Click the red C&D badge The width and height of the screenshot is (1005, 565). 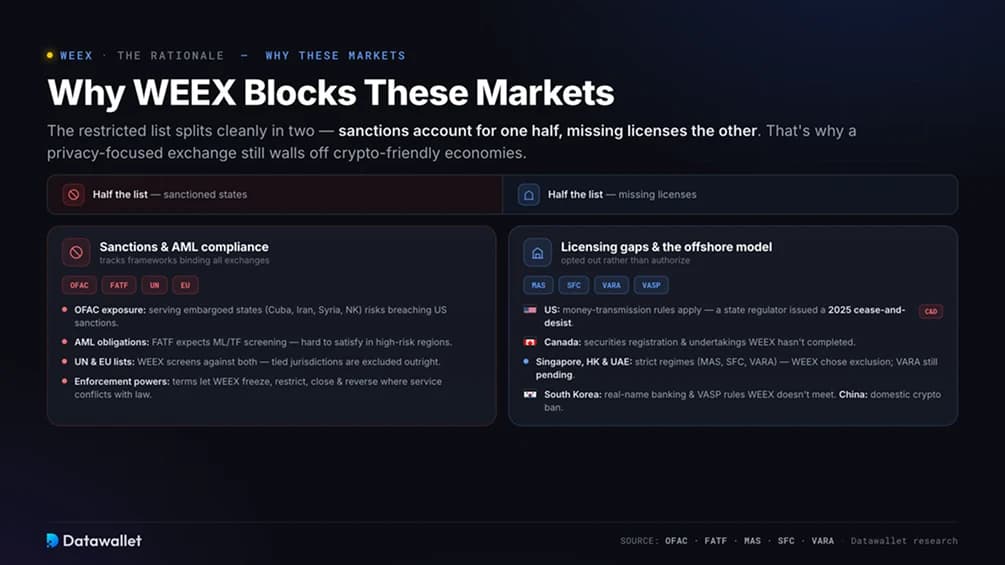point(931,311)
